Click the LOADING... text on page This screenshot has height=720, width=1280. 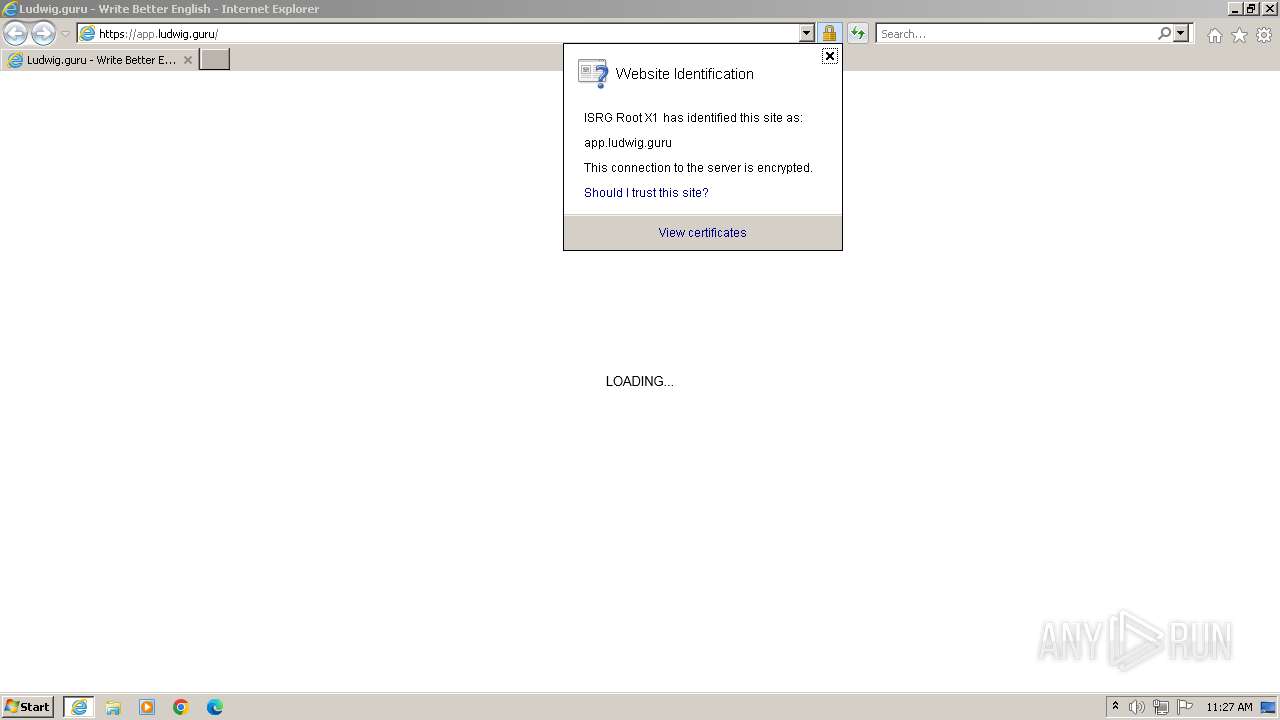[x=640, y=381]
